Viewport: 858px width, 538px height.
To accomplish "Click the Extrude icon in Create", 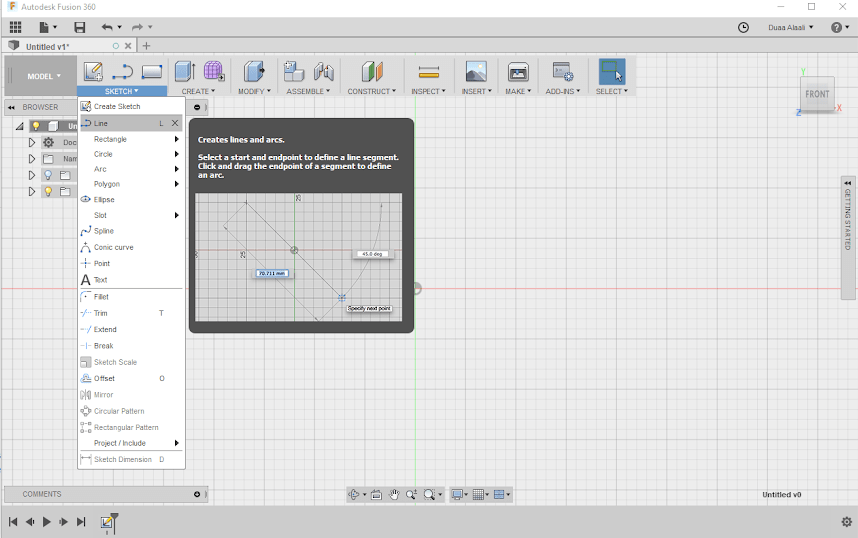I will tap(185, 72).
